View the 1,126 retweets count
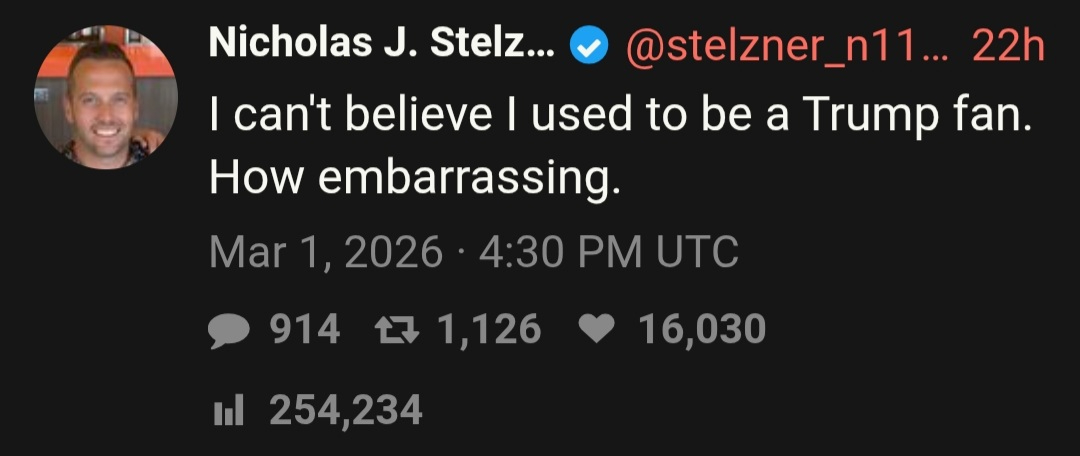The width and height of the screenshot is (1080, 456). (x=490, y=329)
